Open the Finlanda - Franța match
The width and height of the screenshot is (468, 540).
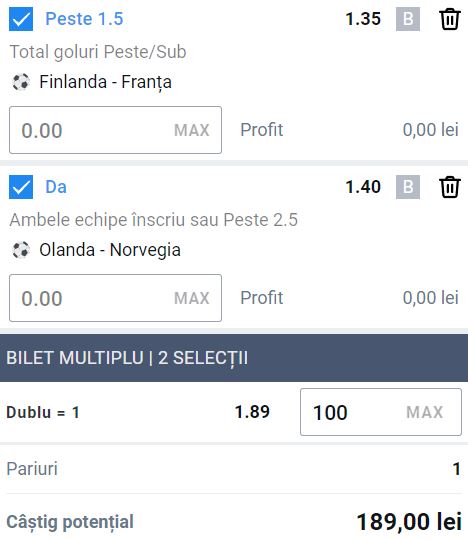pyautogui.click(x=105, y=82)
